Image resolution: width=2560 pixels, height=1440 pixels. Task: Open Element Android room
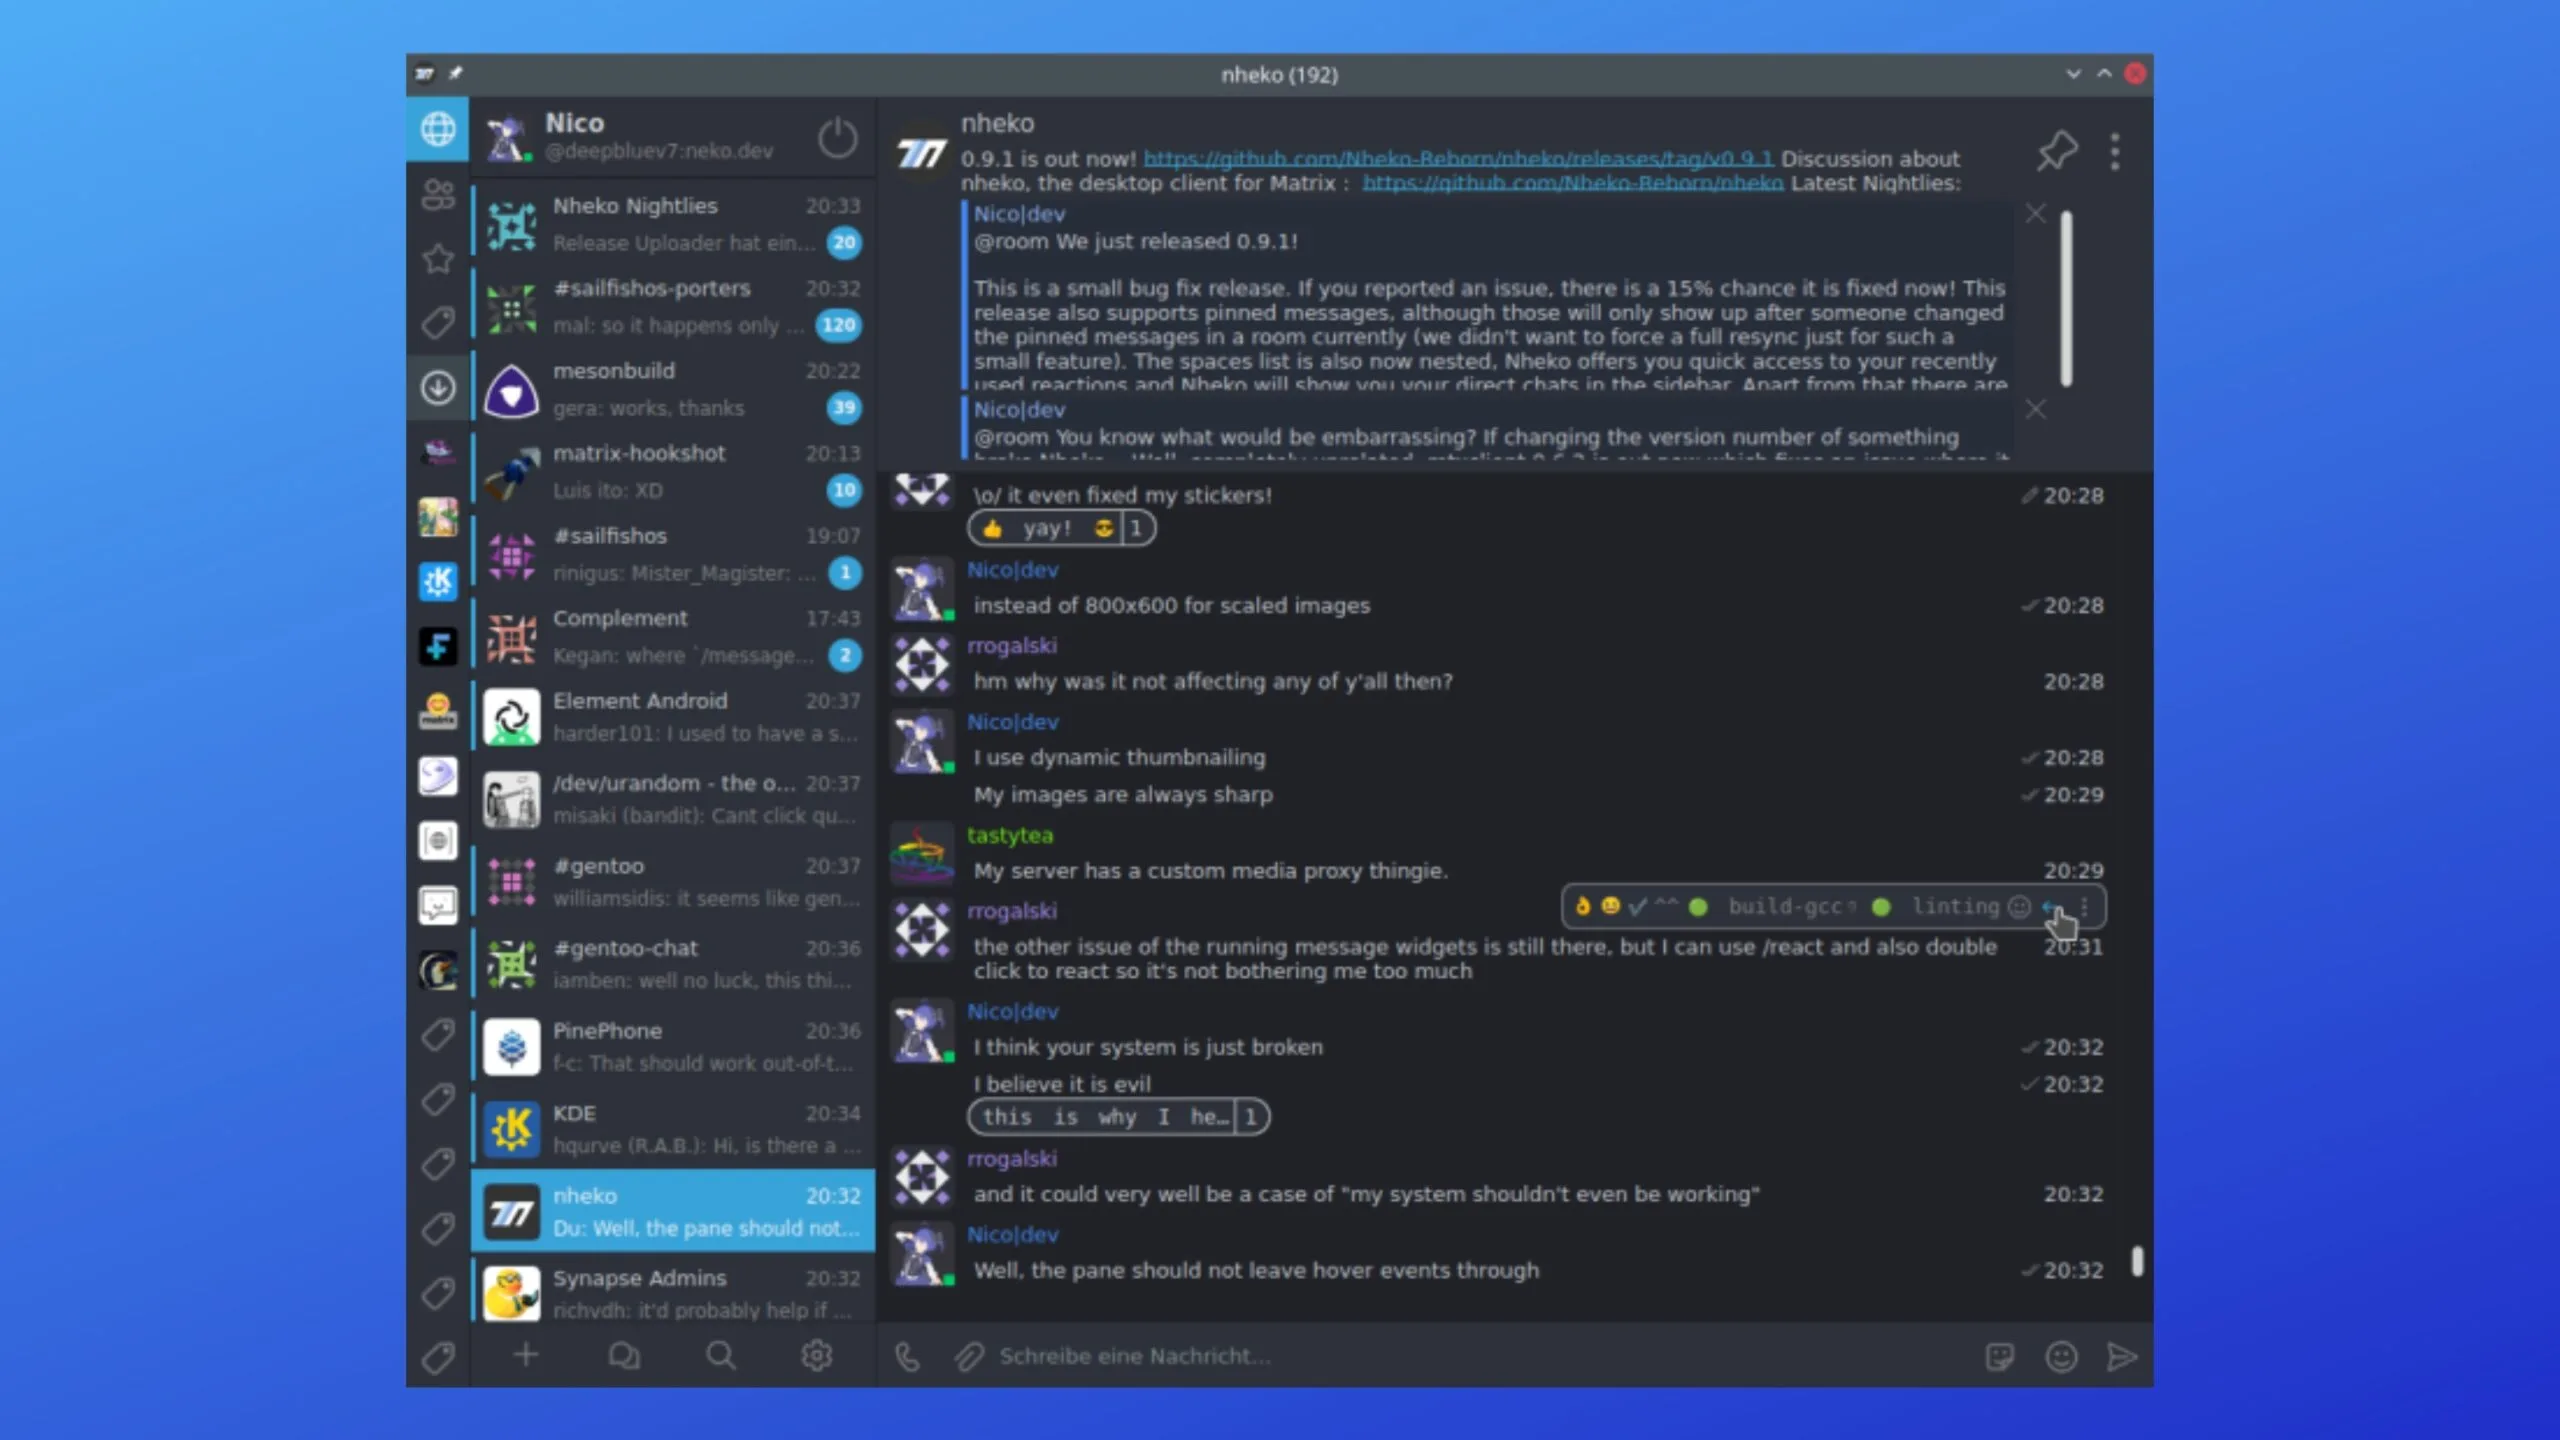(x=673, y=717)
